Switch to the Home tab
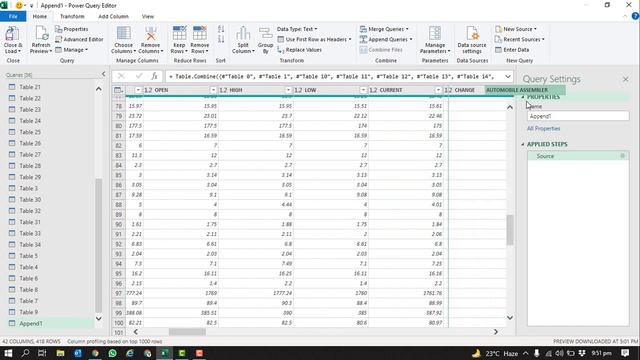This screenshot has height=360, width=640. [x=40, y=16]
